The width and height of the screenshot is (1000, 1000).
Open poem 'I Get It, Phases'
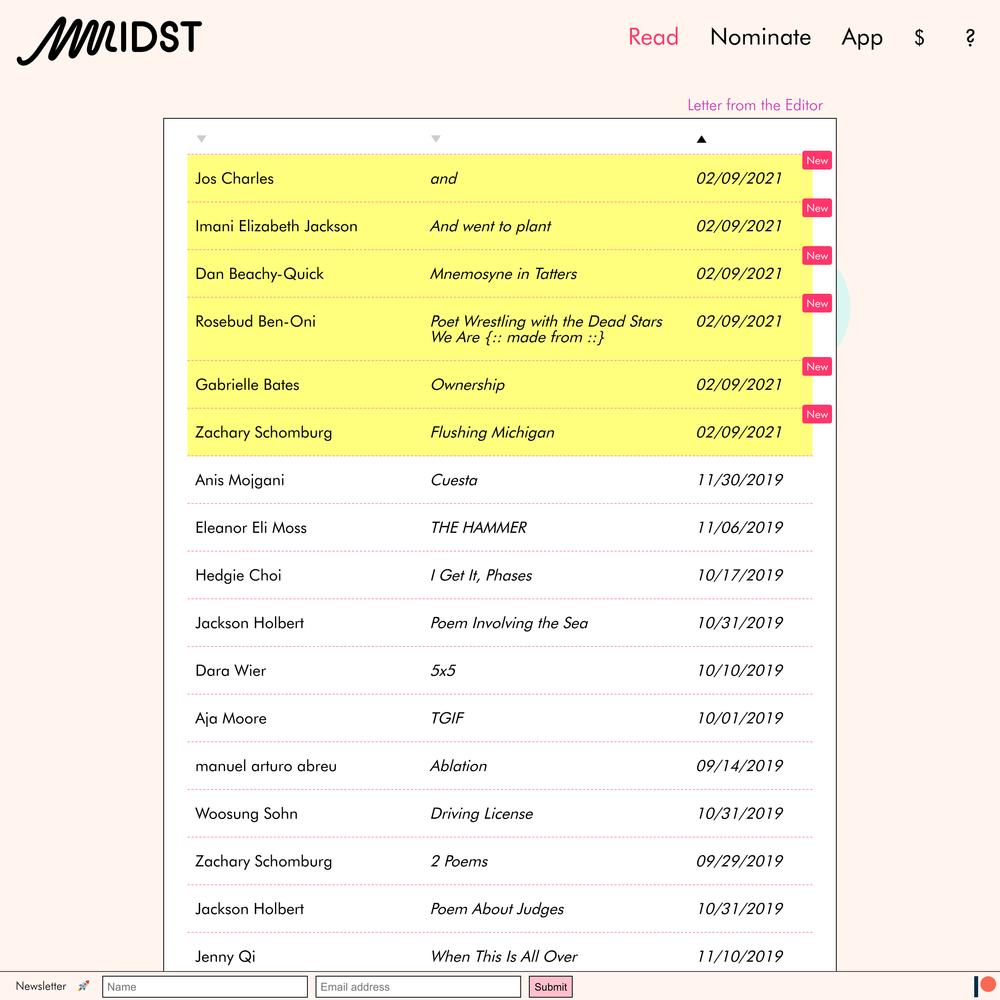481,576
